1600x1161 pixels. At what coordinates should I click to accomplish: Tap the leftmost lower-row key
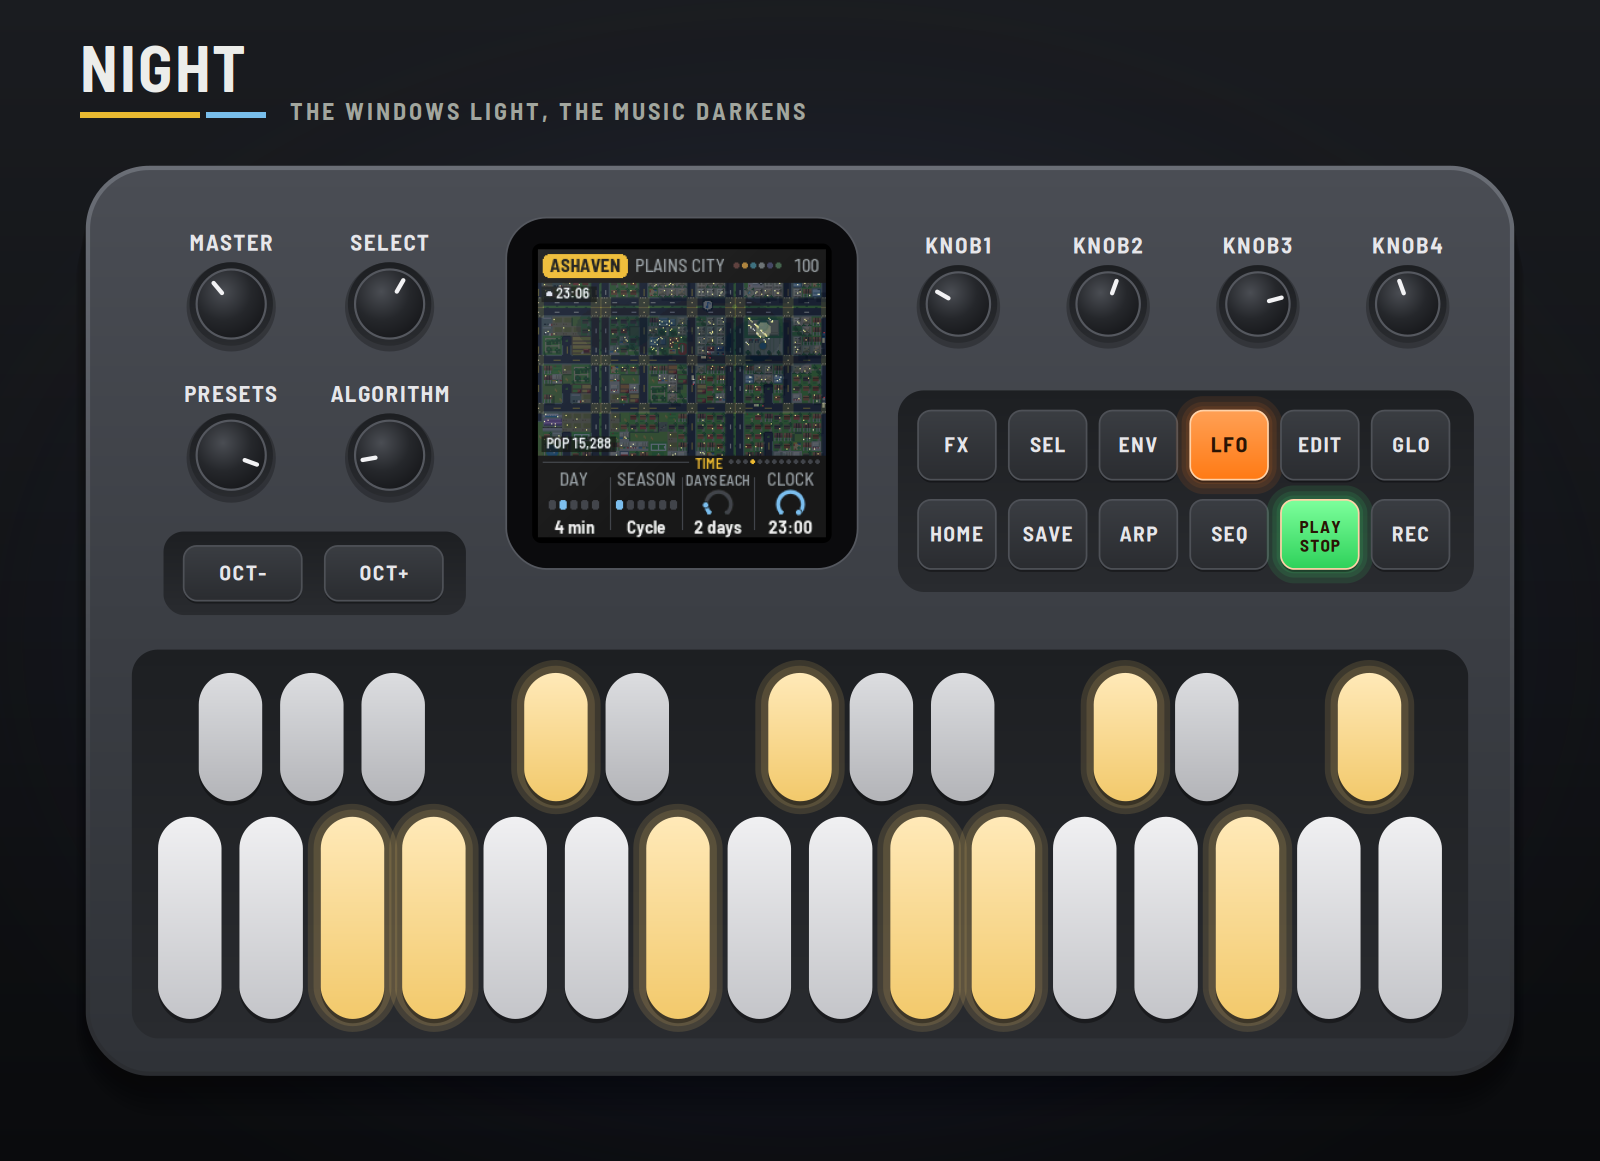tap(190, 918)
